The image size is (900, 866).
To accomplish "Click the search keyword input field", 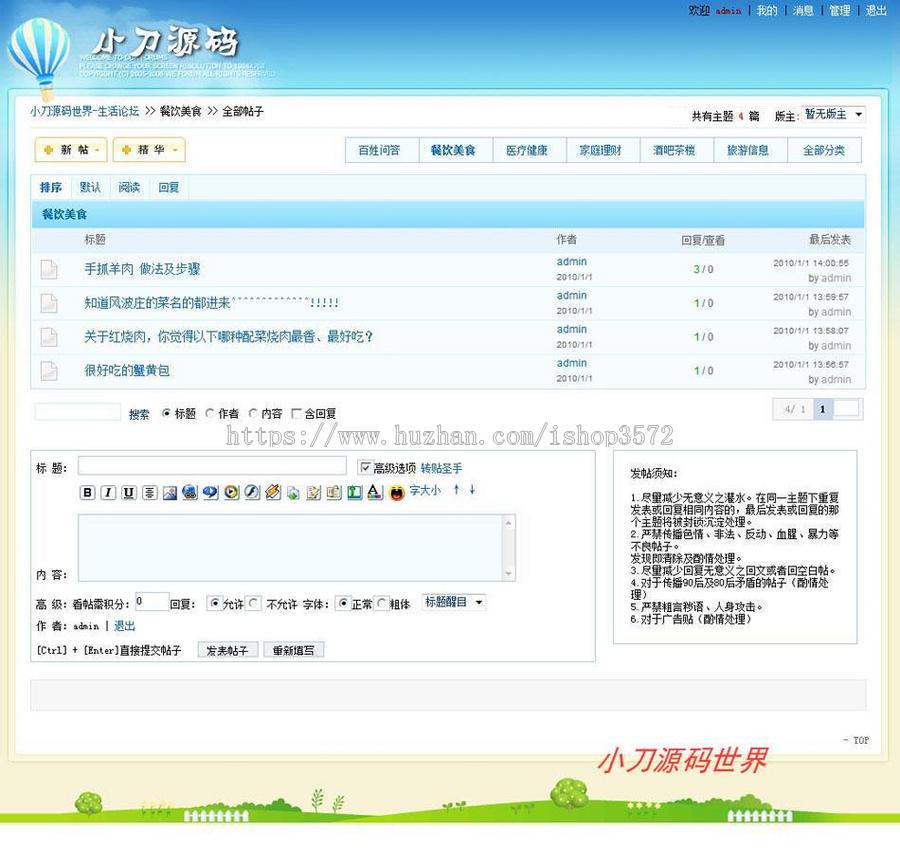I will pos(77,412).
